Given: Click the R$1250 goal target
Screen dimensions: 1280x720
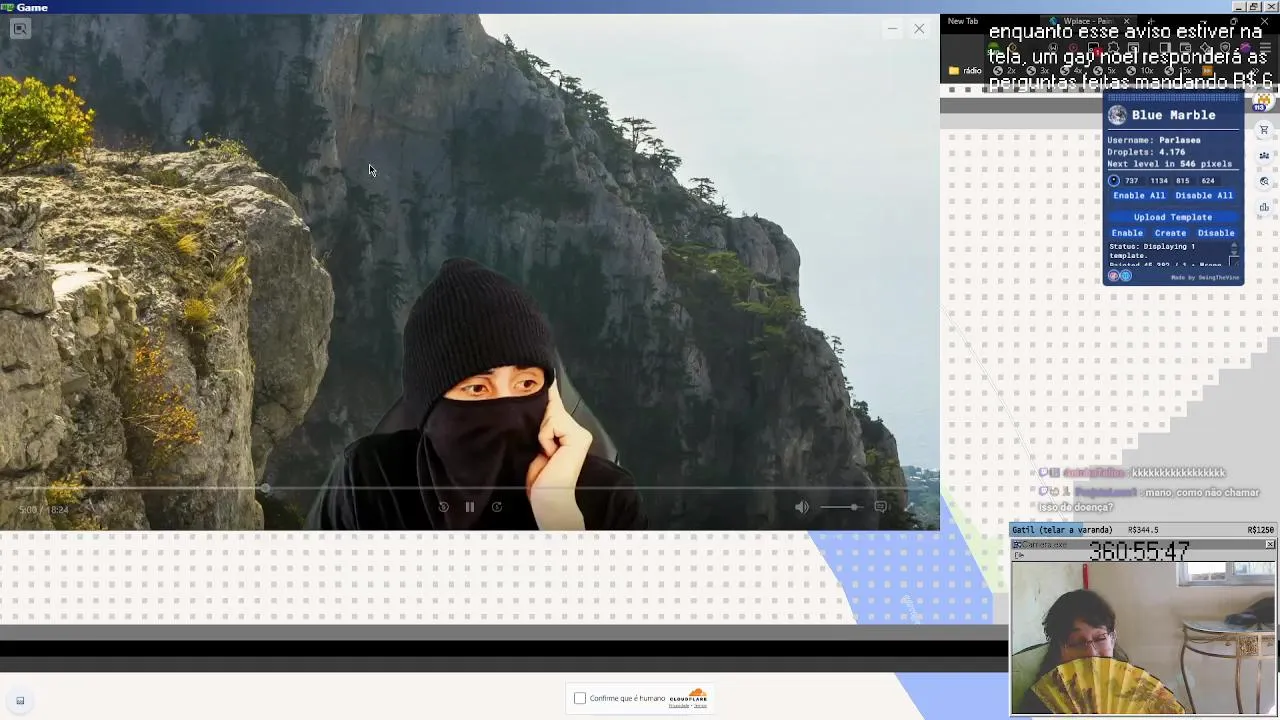Looking at the screenshot, I should pyautogui.click(x=1260, y=530).
